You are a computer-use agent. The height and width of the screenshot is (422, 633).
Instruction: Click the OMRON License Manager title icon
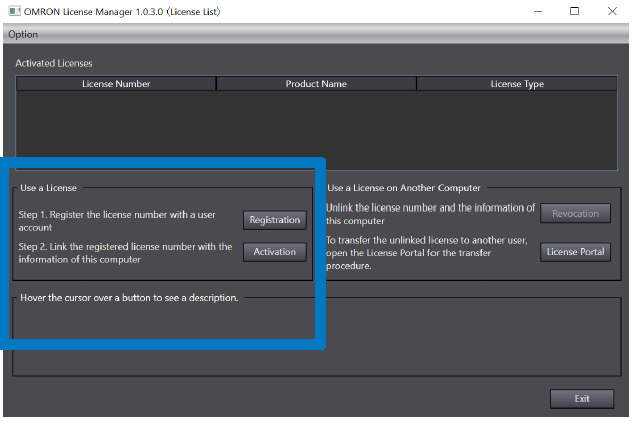pyautogui.click(x=14, y=11)
